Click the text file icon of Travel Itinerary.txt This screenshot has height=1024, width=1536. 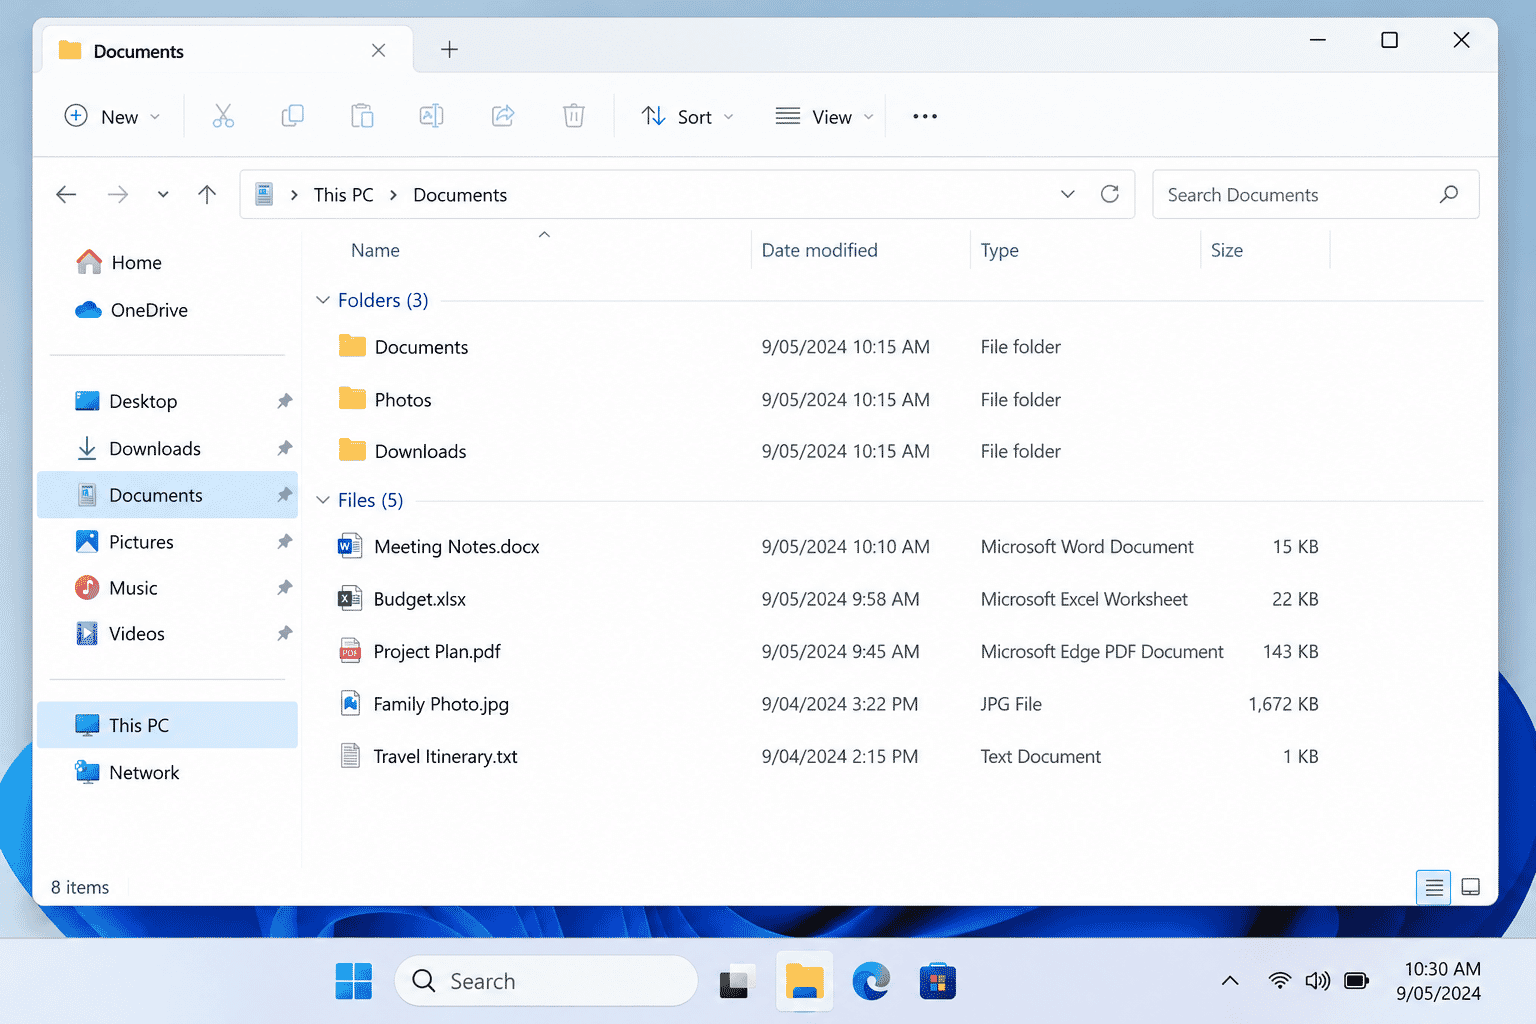click(x=350, y=756)
